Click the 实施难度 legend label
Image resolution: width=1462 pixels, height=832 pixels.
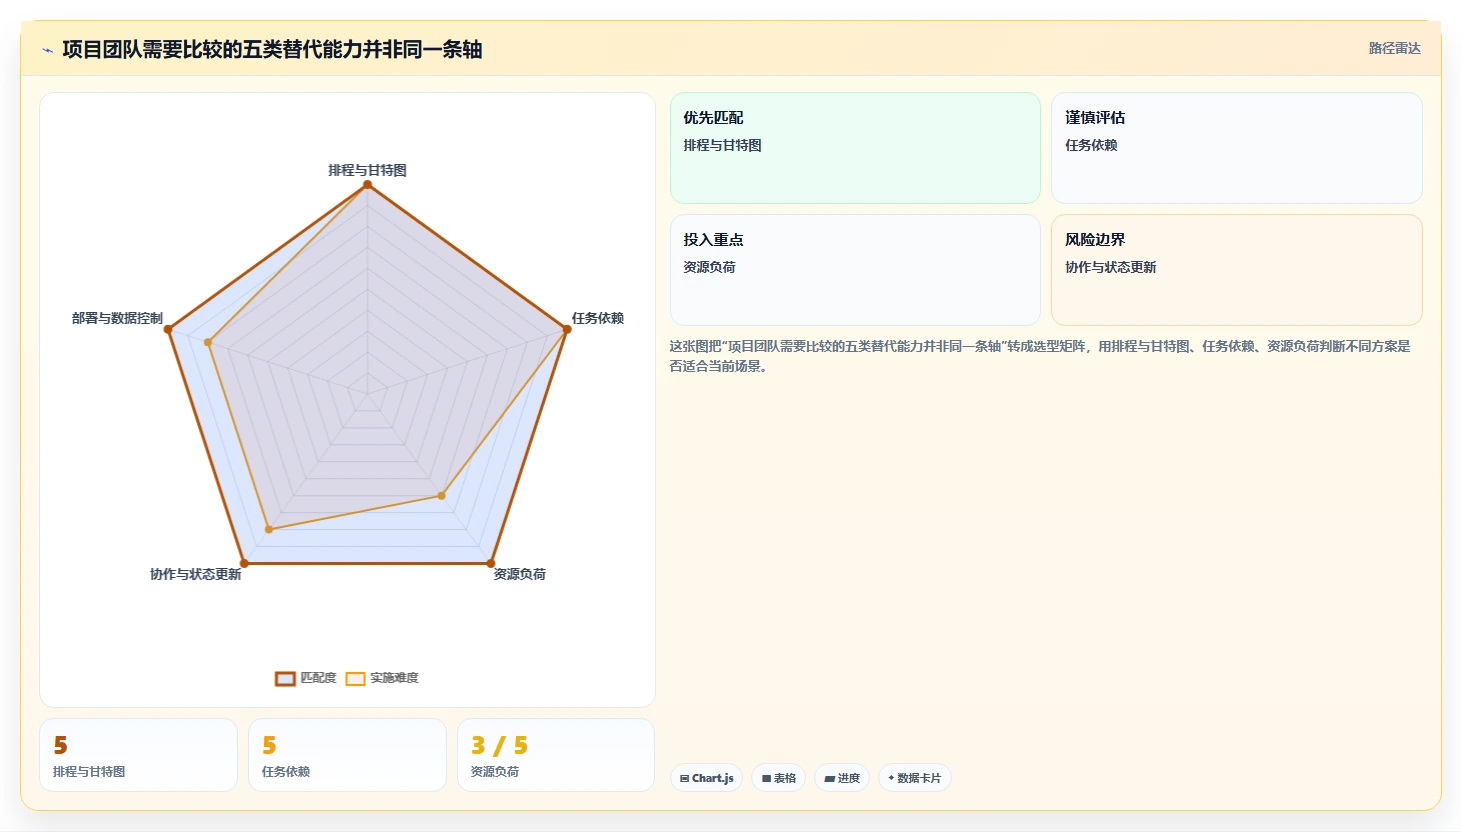click(394, 678)
